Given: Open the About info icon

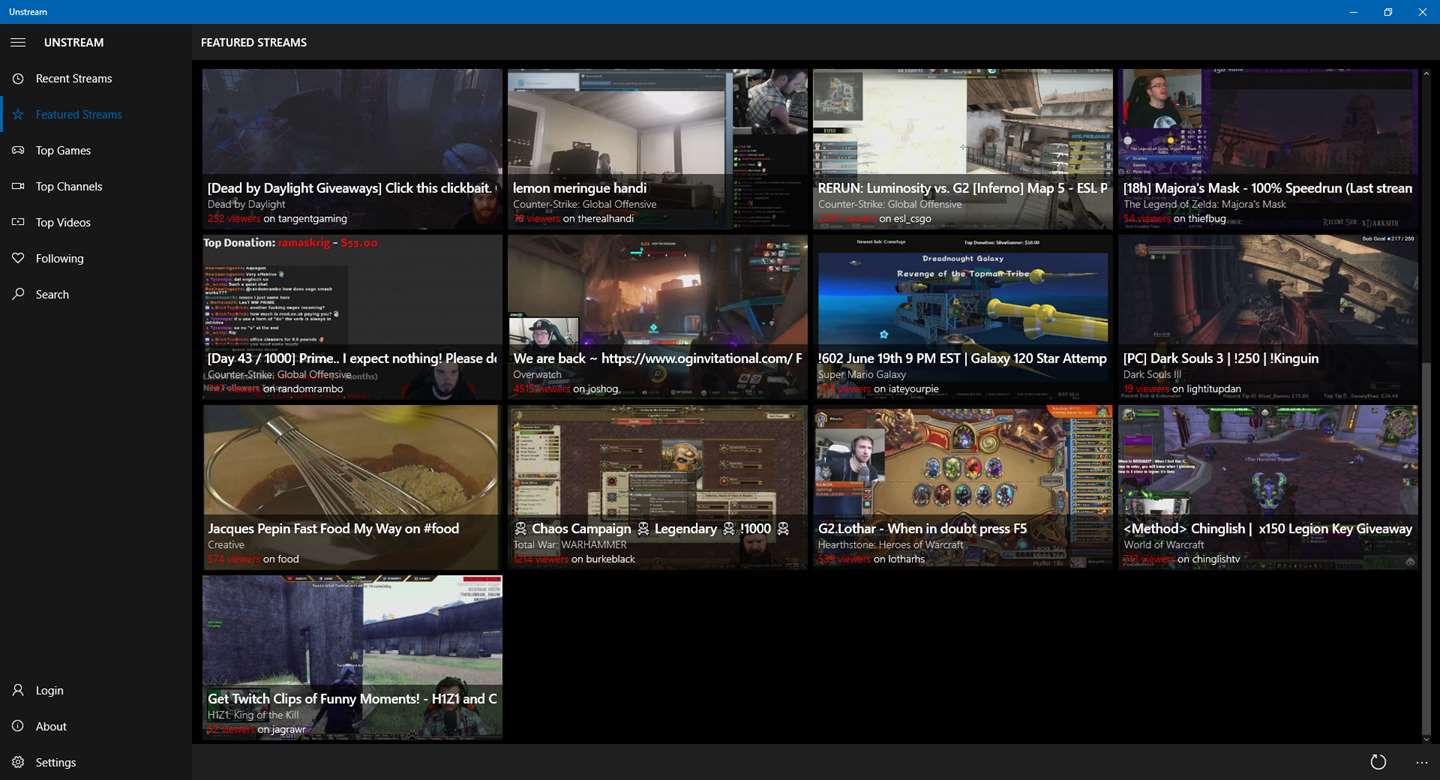Looking at the screenshot, I should coord(18,727).
